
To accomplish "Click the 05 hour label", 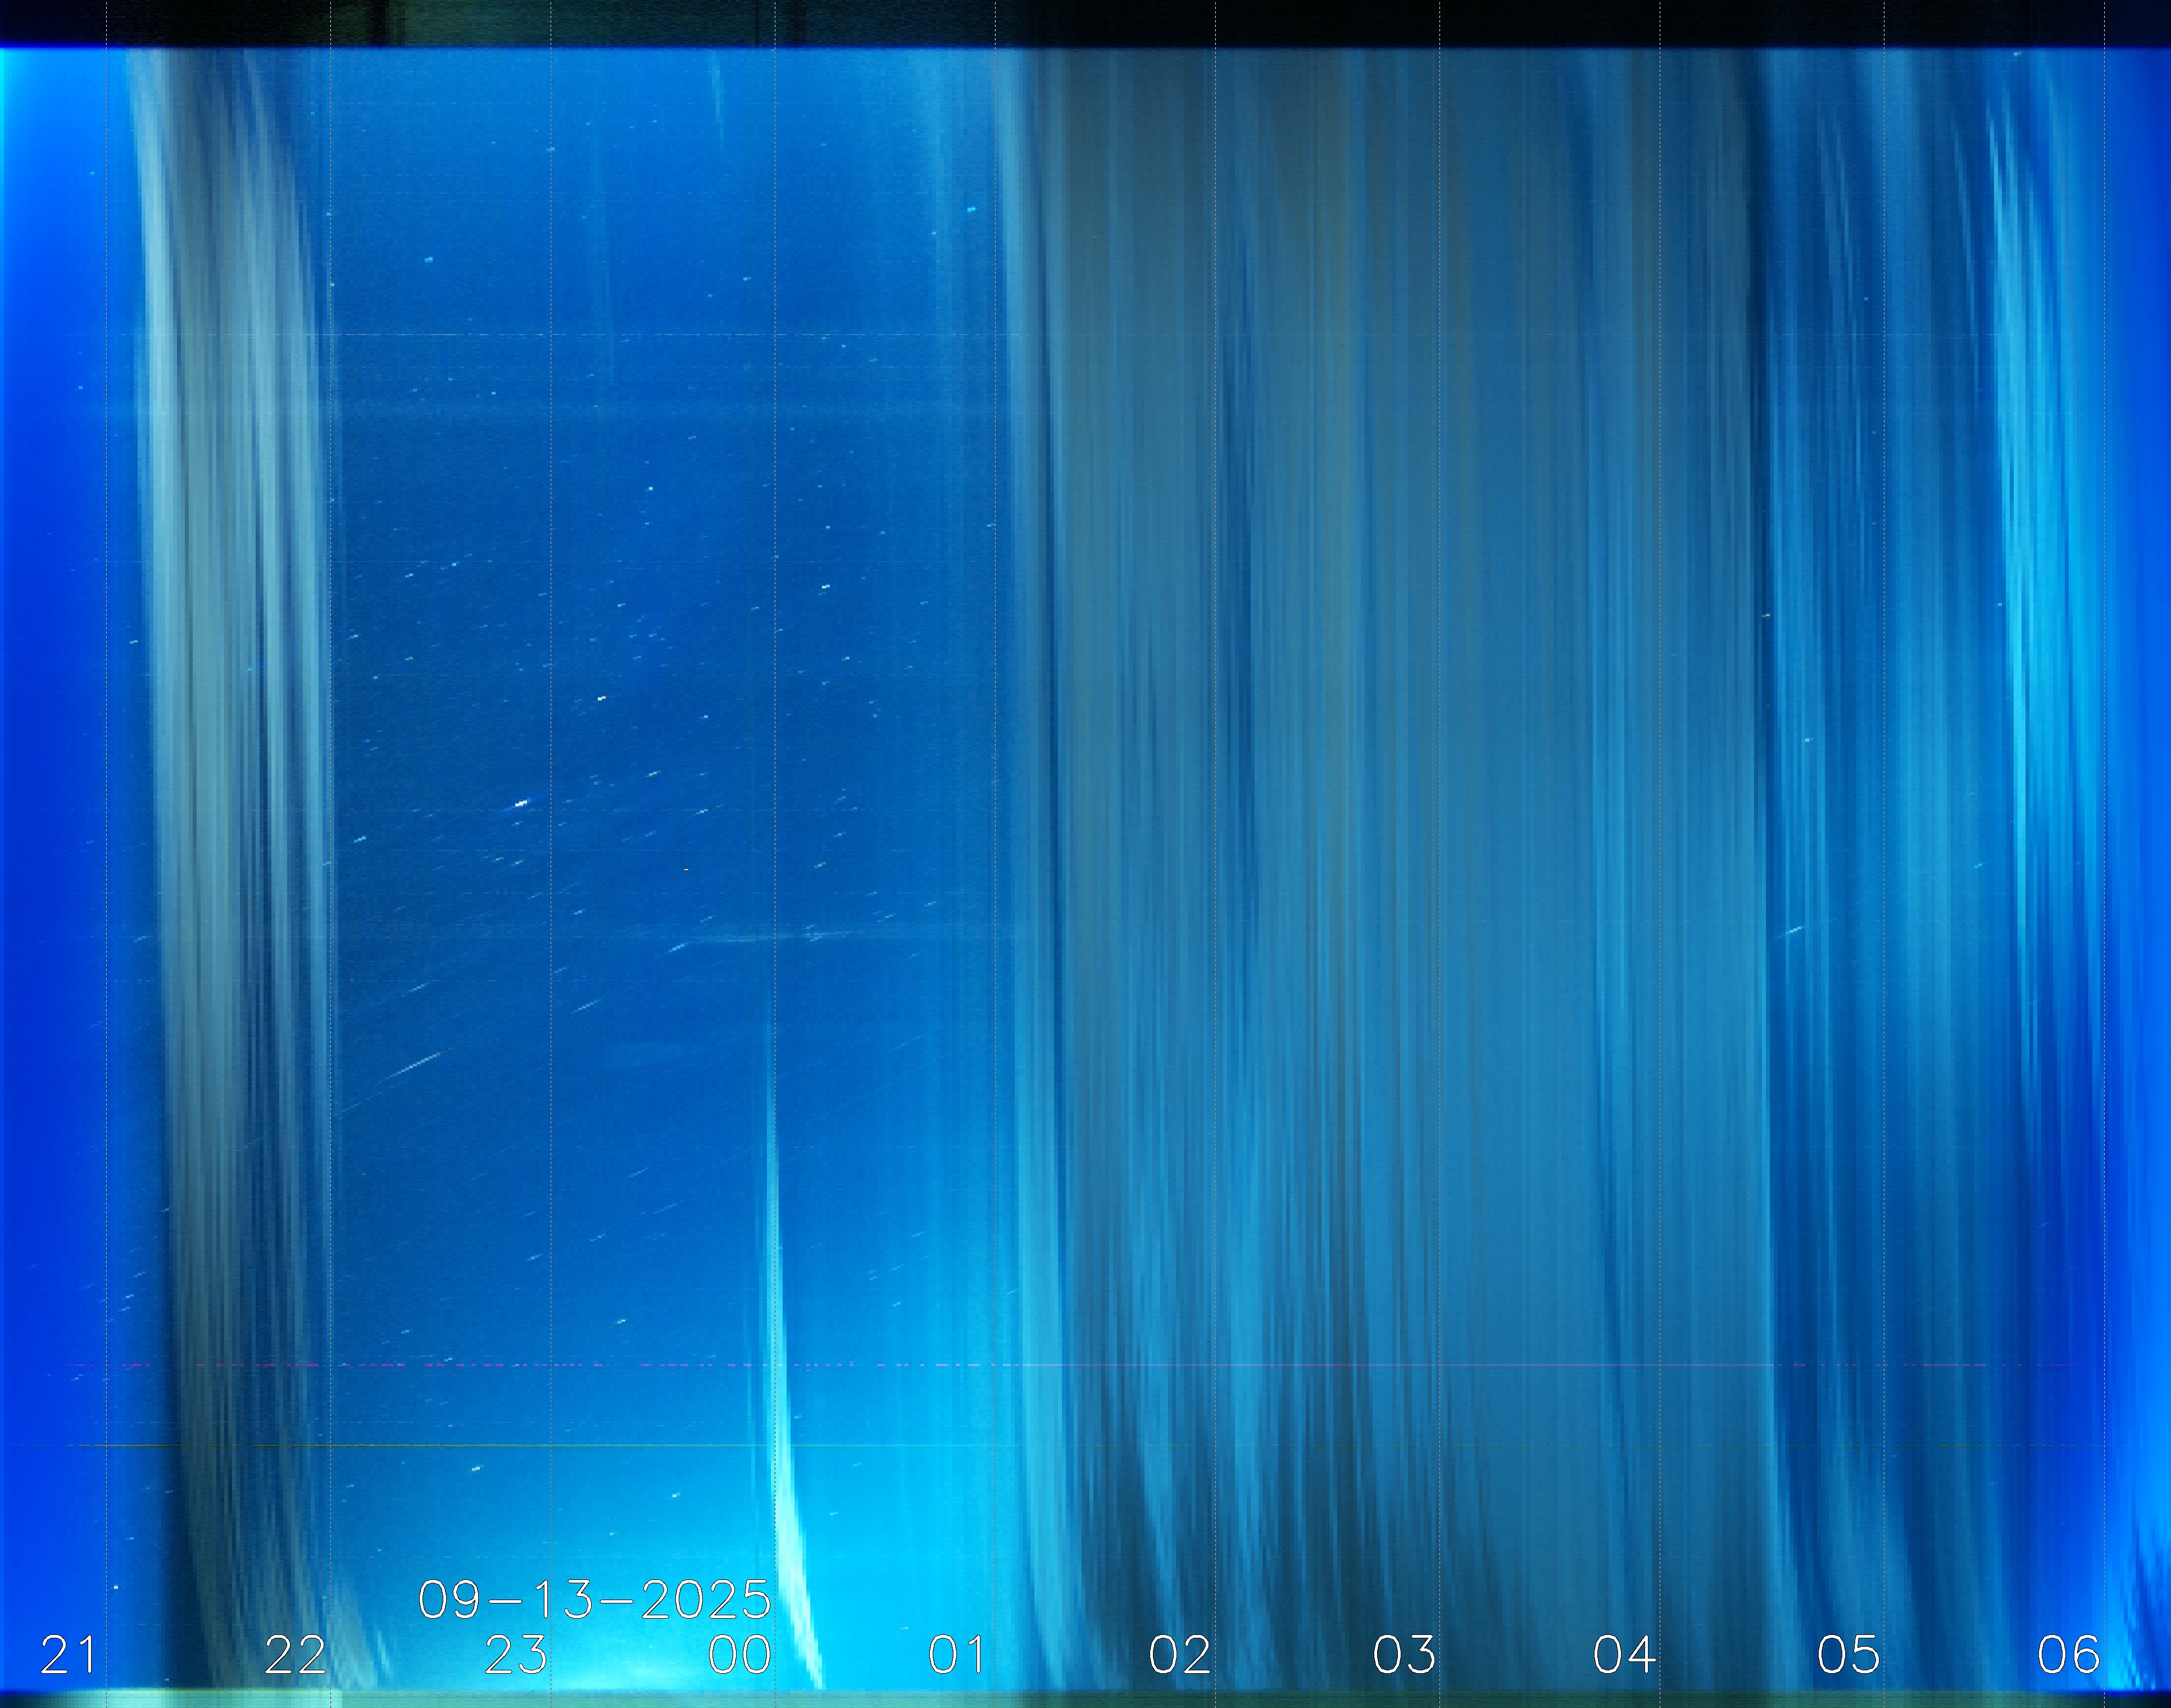I will pyautogui.click(x=1848, y=1655).
